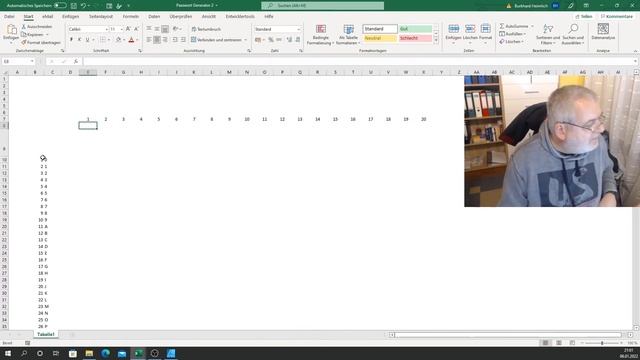Click the insert function fx icon

click(76, 61)
